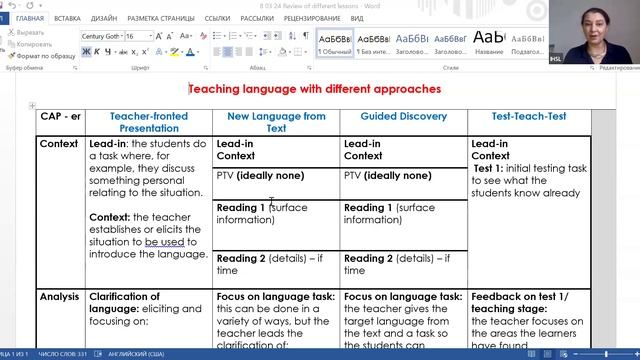The height and width of the screenshot is (360, 640).
Task: Decrease paragraph indent
Action: pyautogui.click(x=267, y=36)
